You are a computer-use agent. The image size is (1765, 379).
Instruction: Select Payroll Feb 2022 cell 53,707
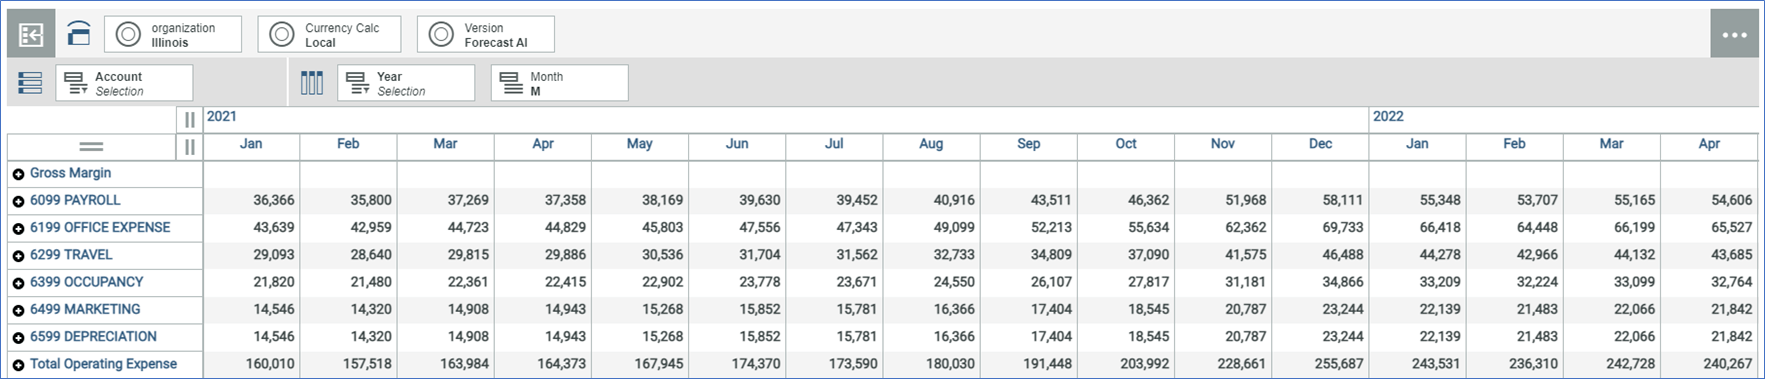click(1515, 200)
